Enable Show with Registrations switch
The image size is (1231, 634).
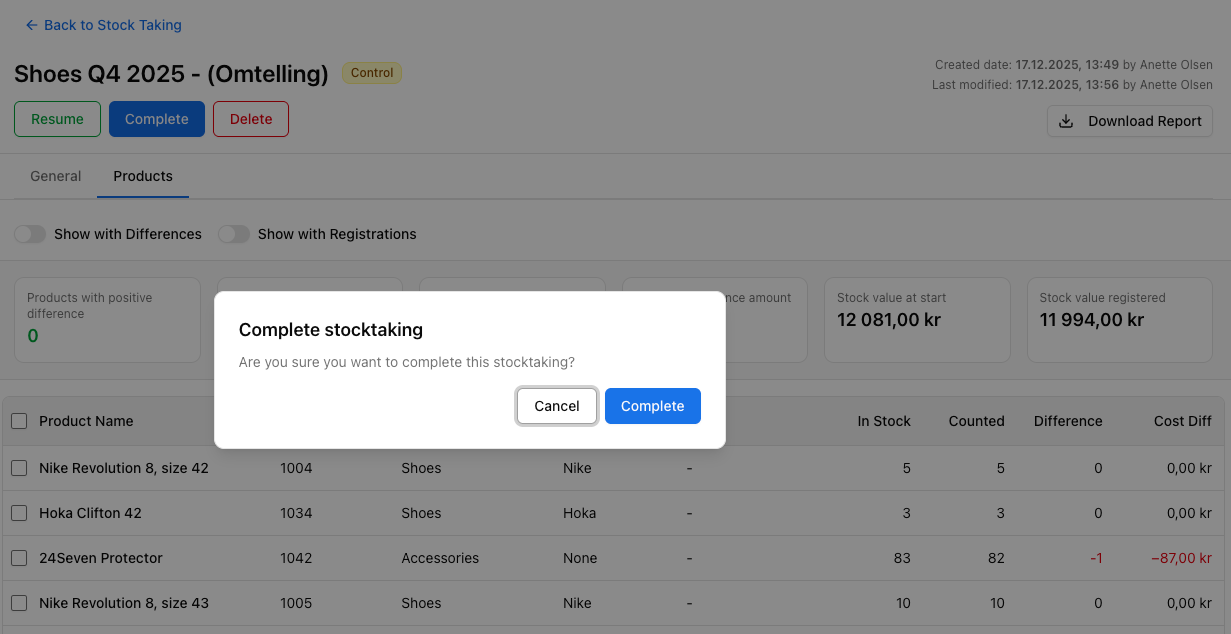234,234
